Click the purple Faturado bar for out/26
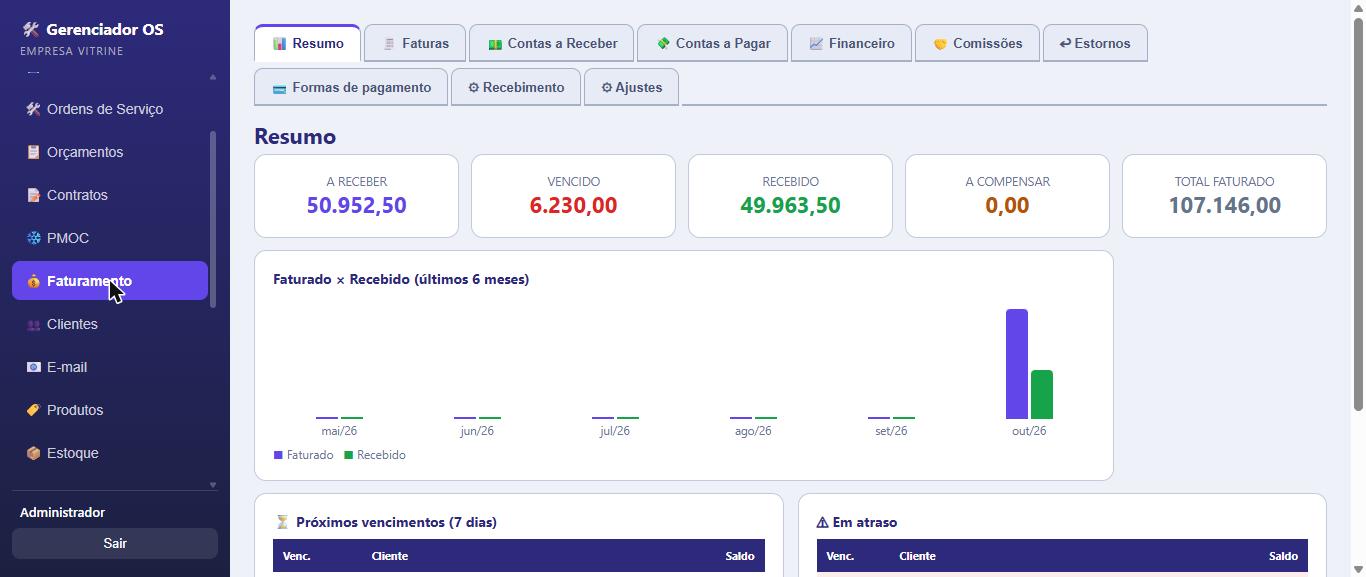Viewport: 1366px width, 577px height. click(x=1017, y=364)
